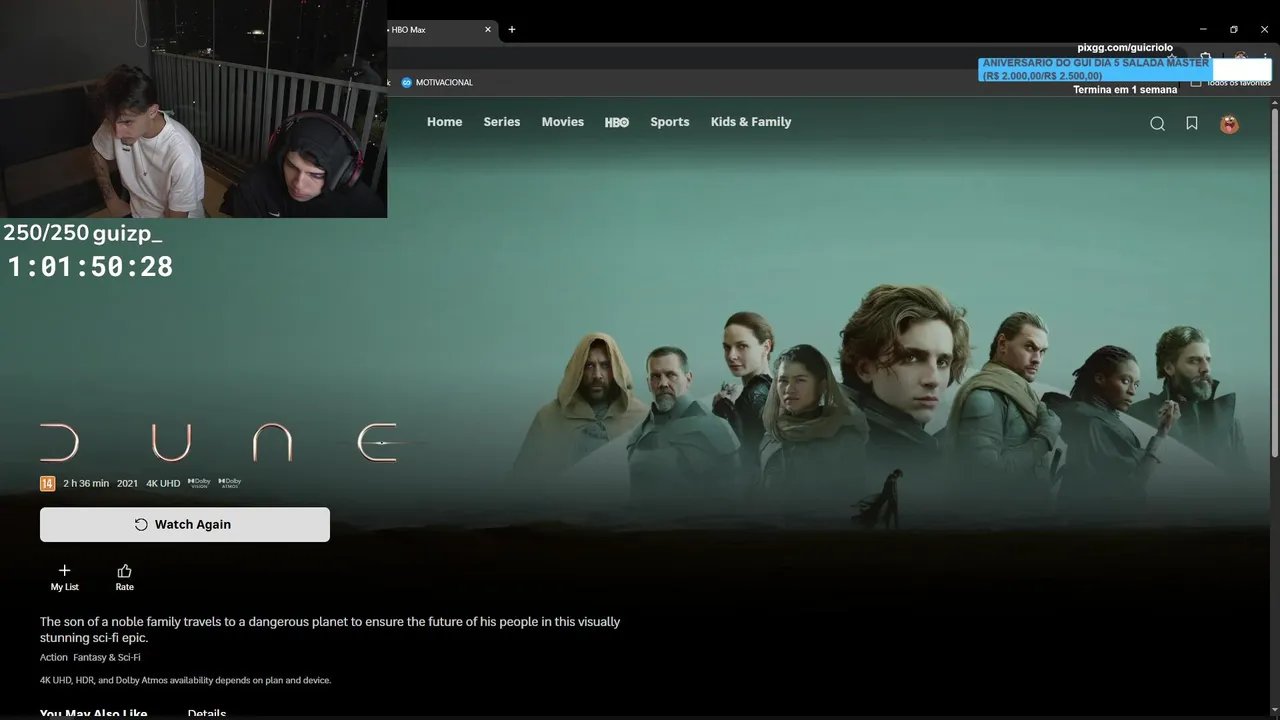Image resolution: width=1280 pixels, height=720 pixels.
Task: Click the Dolby Vision badge
Action: [199, 483]
